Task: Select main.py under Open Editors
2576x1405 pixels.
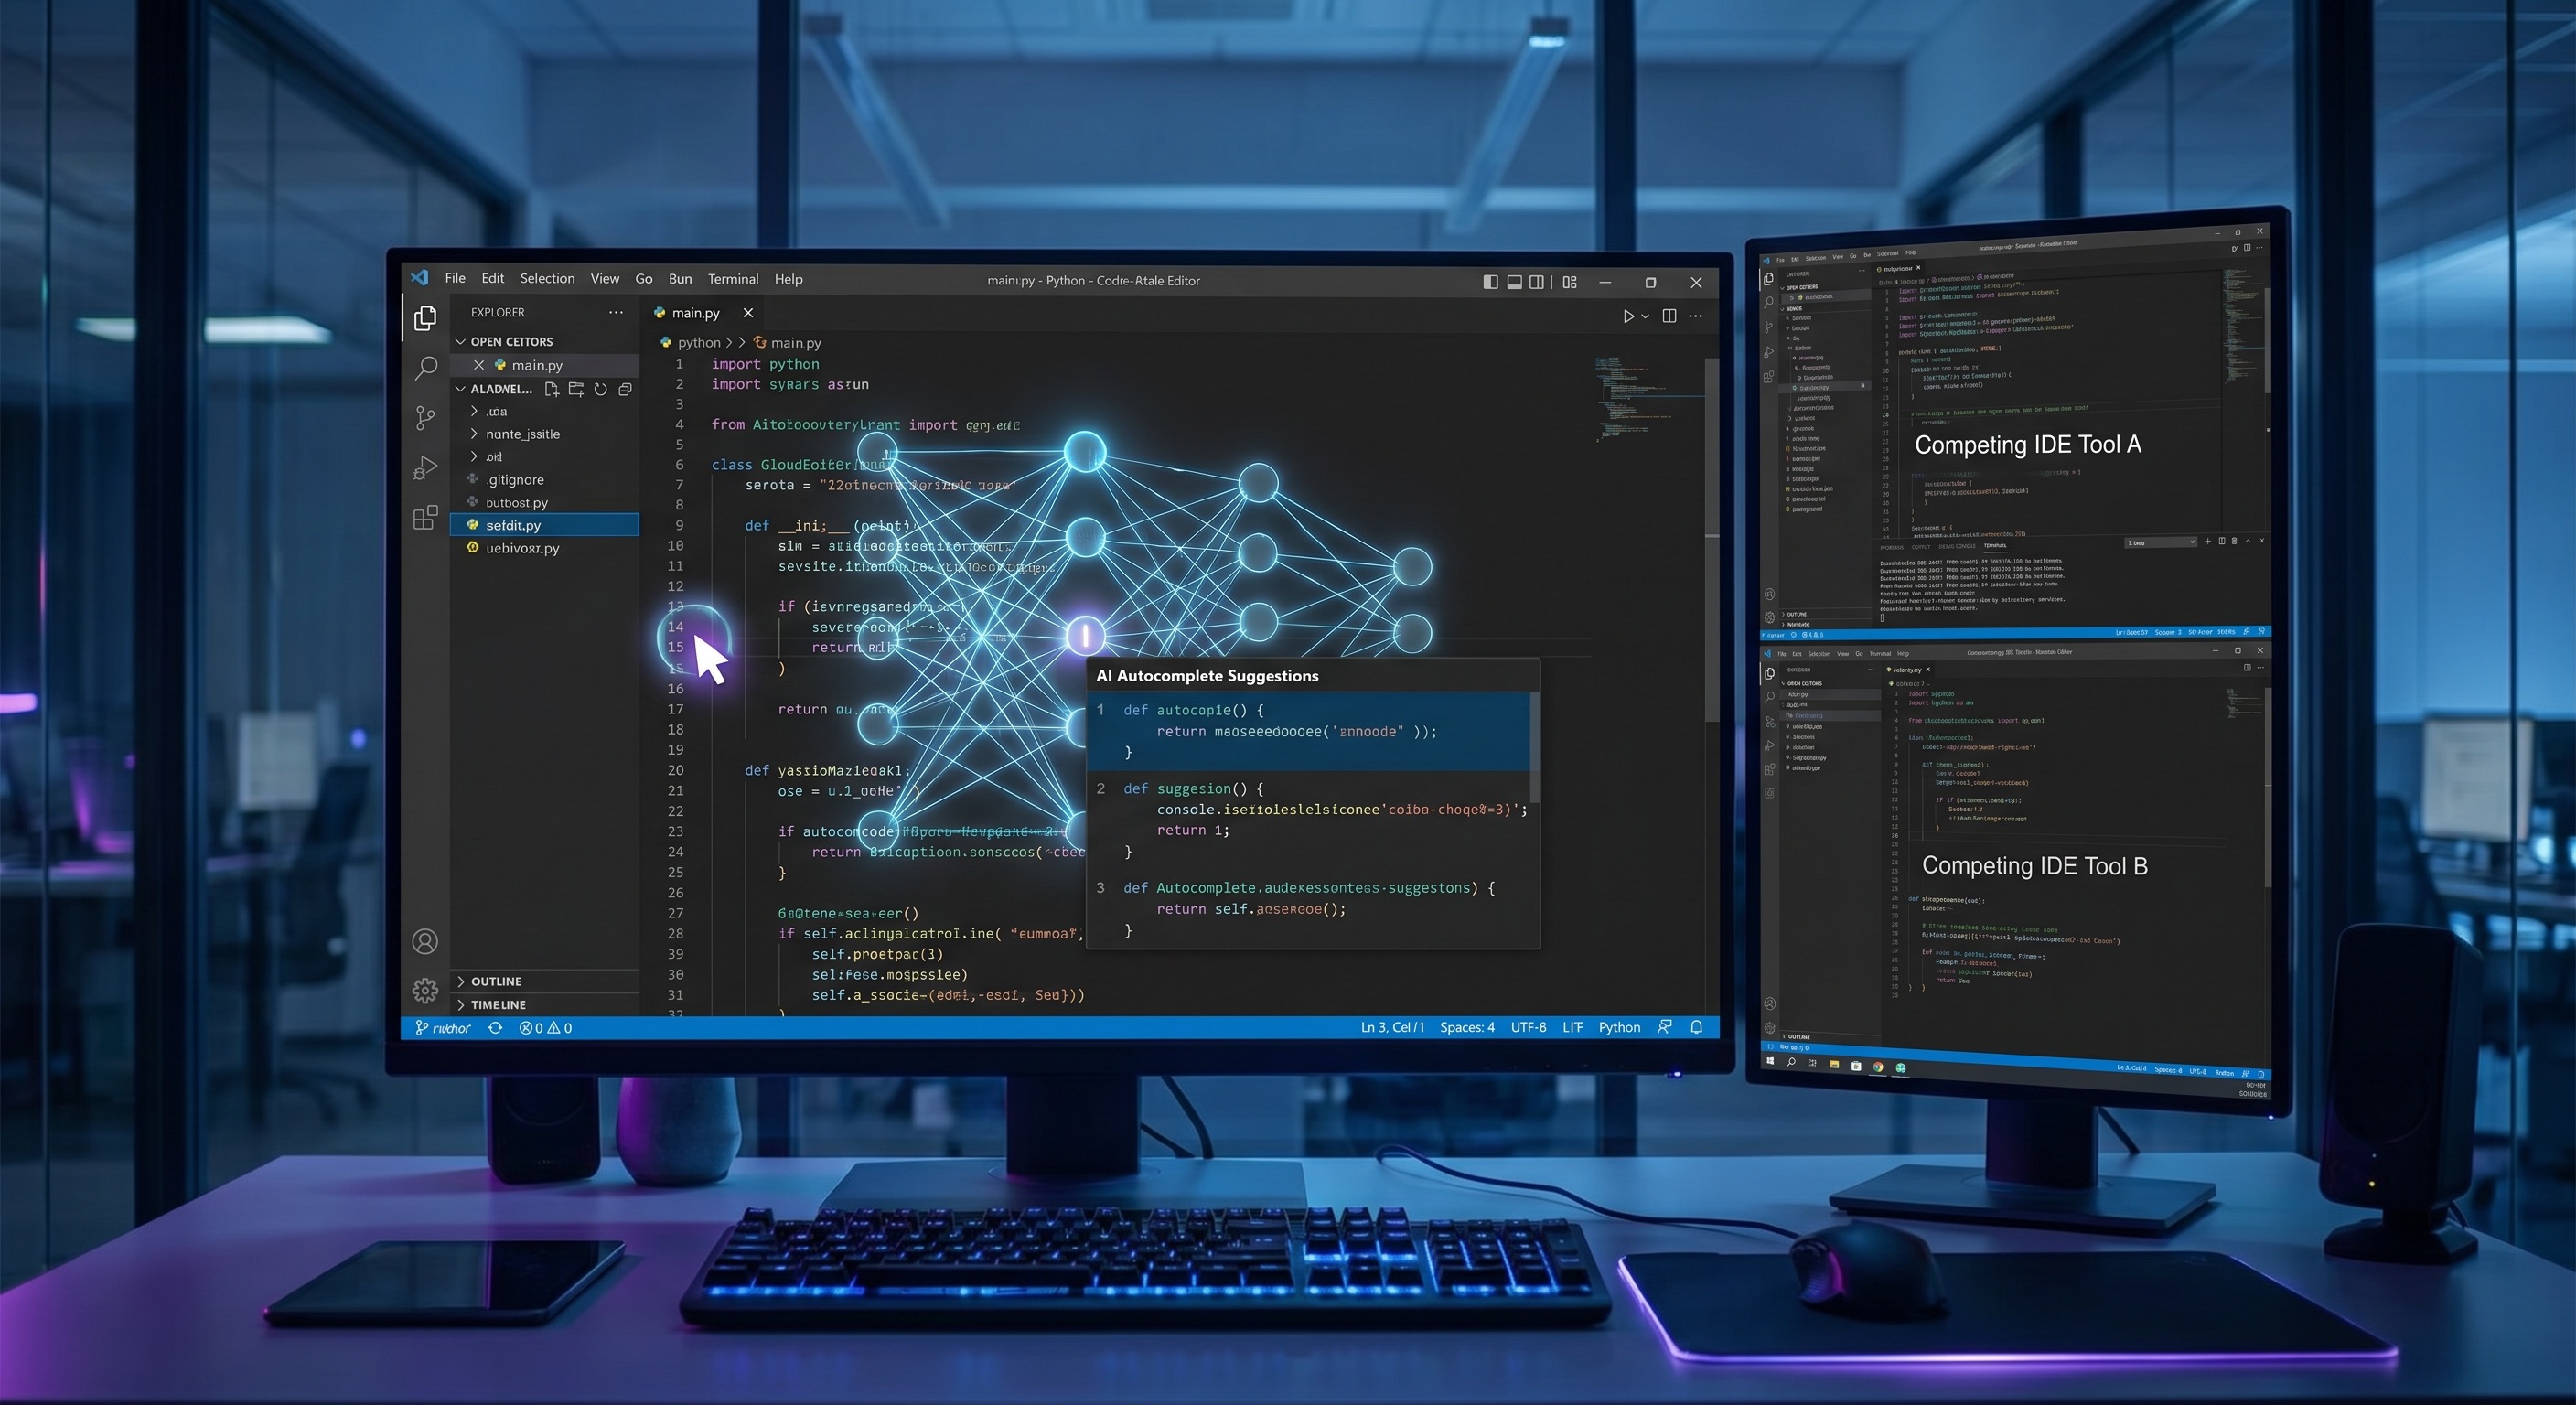Action: 545,365
